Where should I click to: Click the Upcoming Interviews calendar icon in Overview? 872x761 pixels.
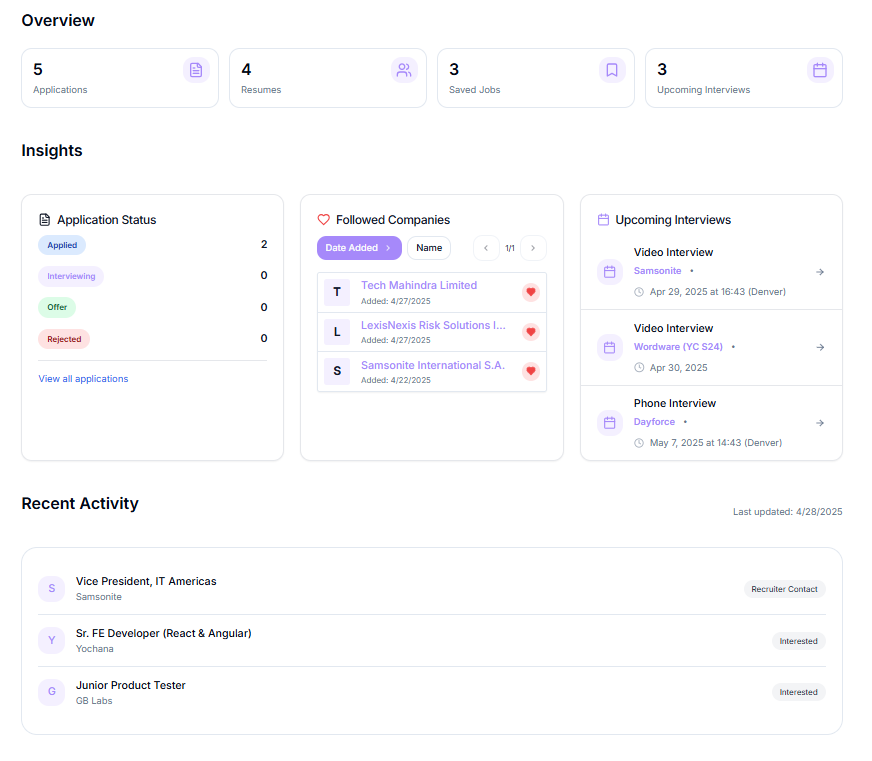(820, 70)
